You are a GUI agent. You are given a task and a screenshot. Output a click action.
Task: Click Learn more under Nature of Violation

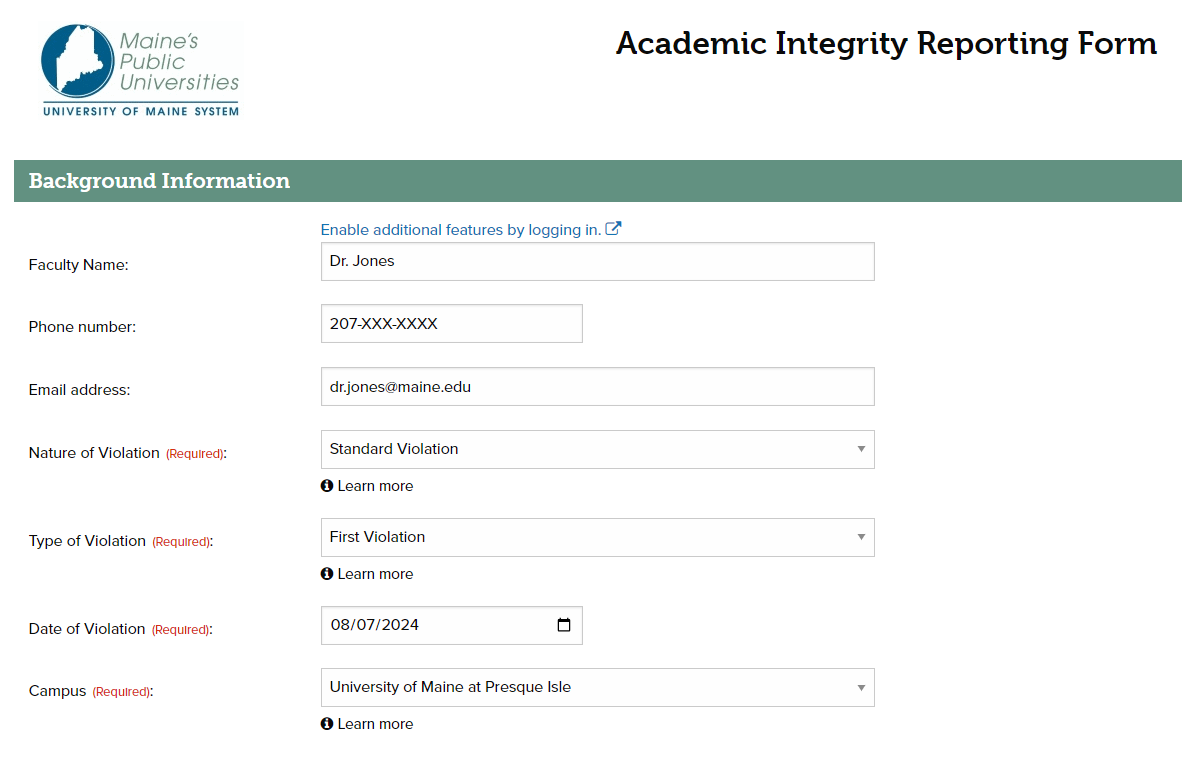[375, 486]
